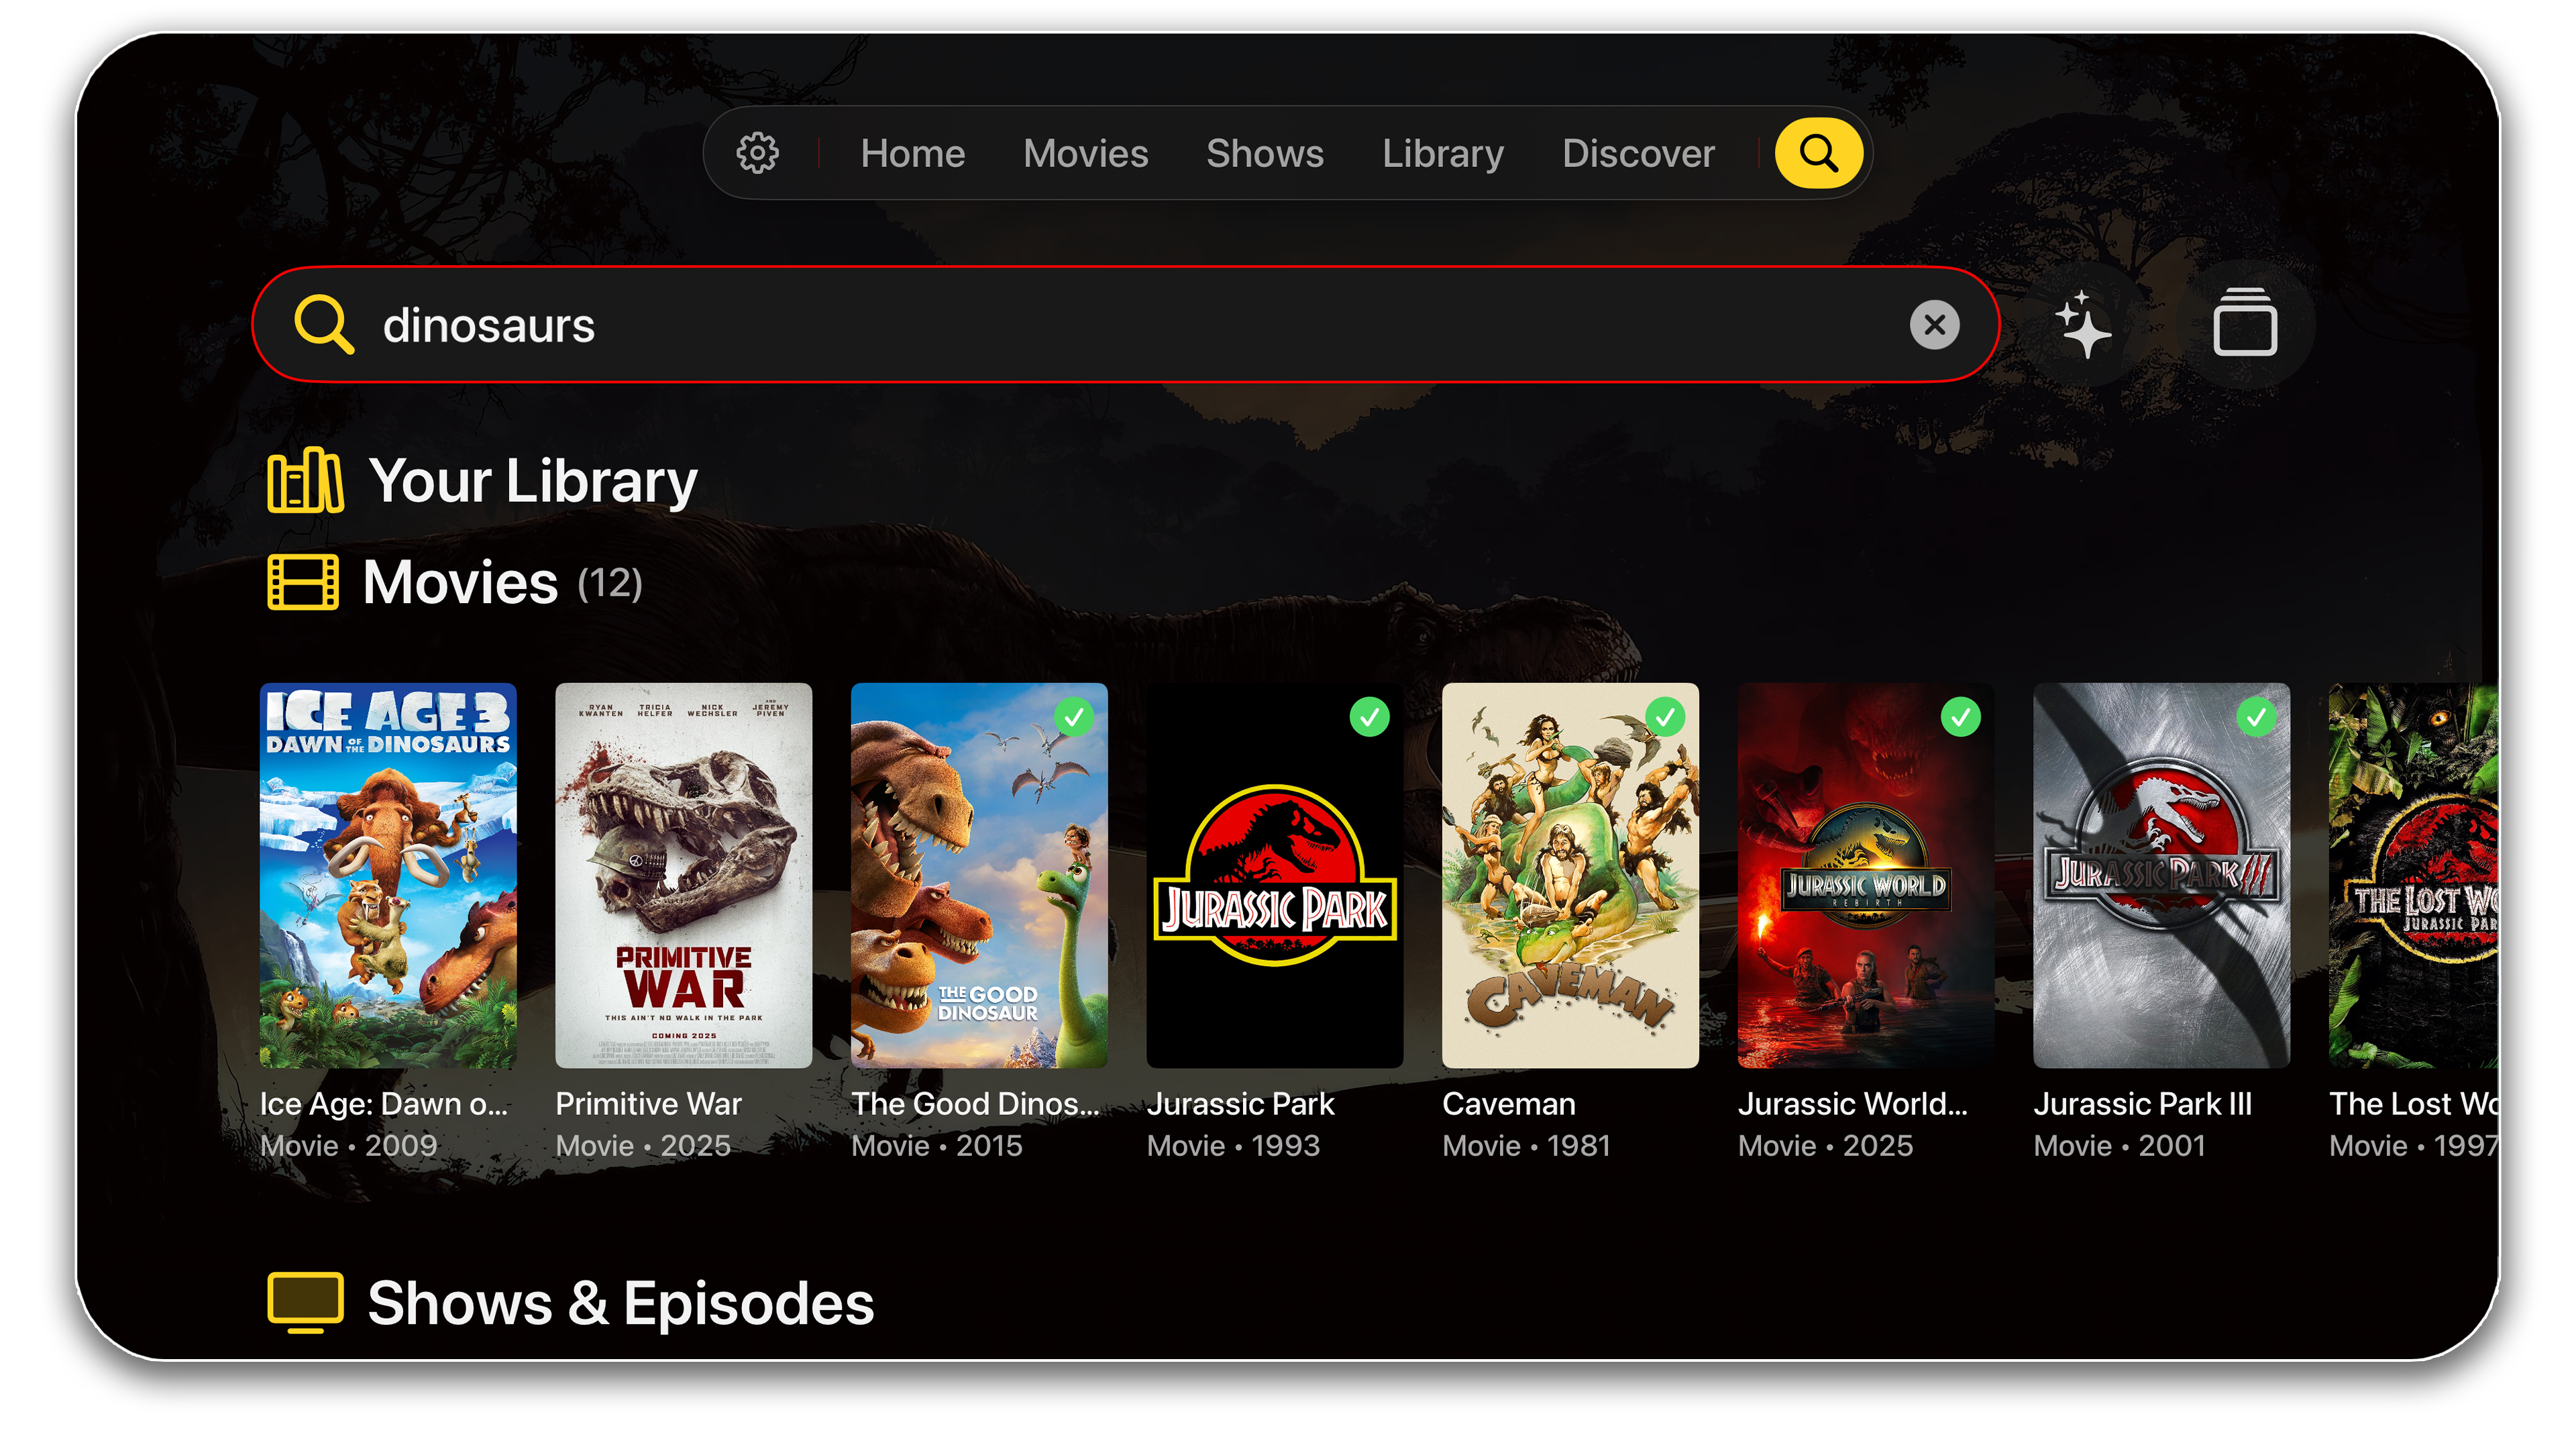Viewport: 2576px width, 1449px height.
Task: Click the yellow search button in navigation bar
Action: [x=1818, y=153]
